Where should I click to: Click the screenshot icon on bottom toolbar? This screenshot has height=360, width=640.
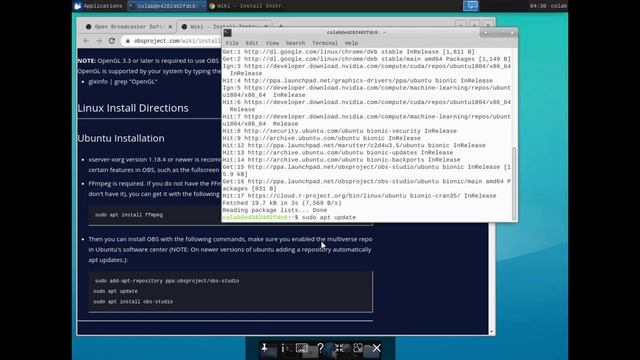[358, 348]
